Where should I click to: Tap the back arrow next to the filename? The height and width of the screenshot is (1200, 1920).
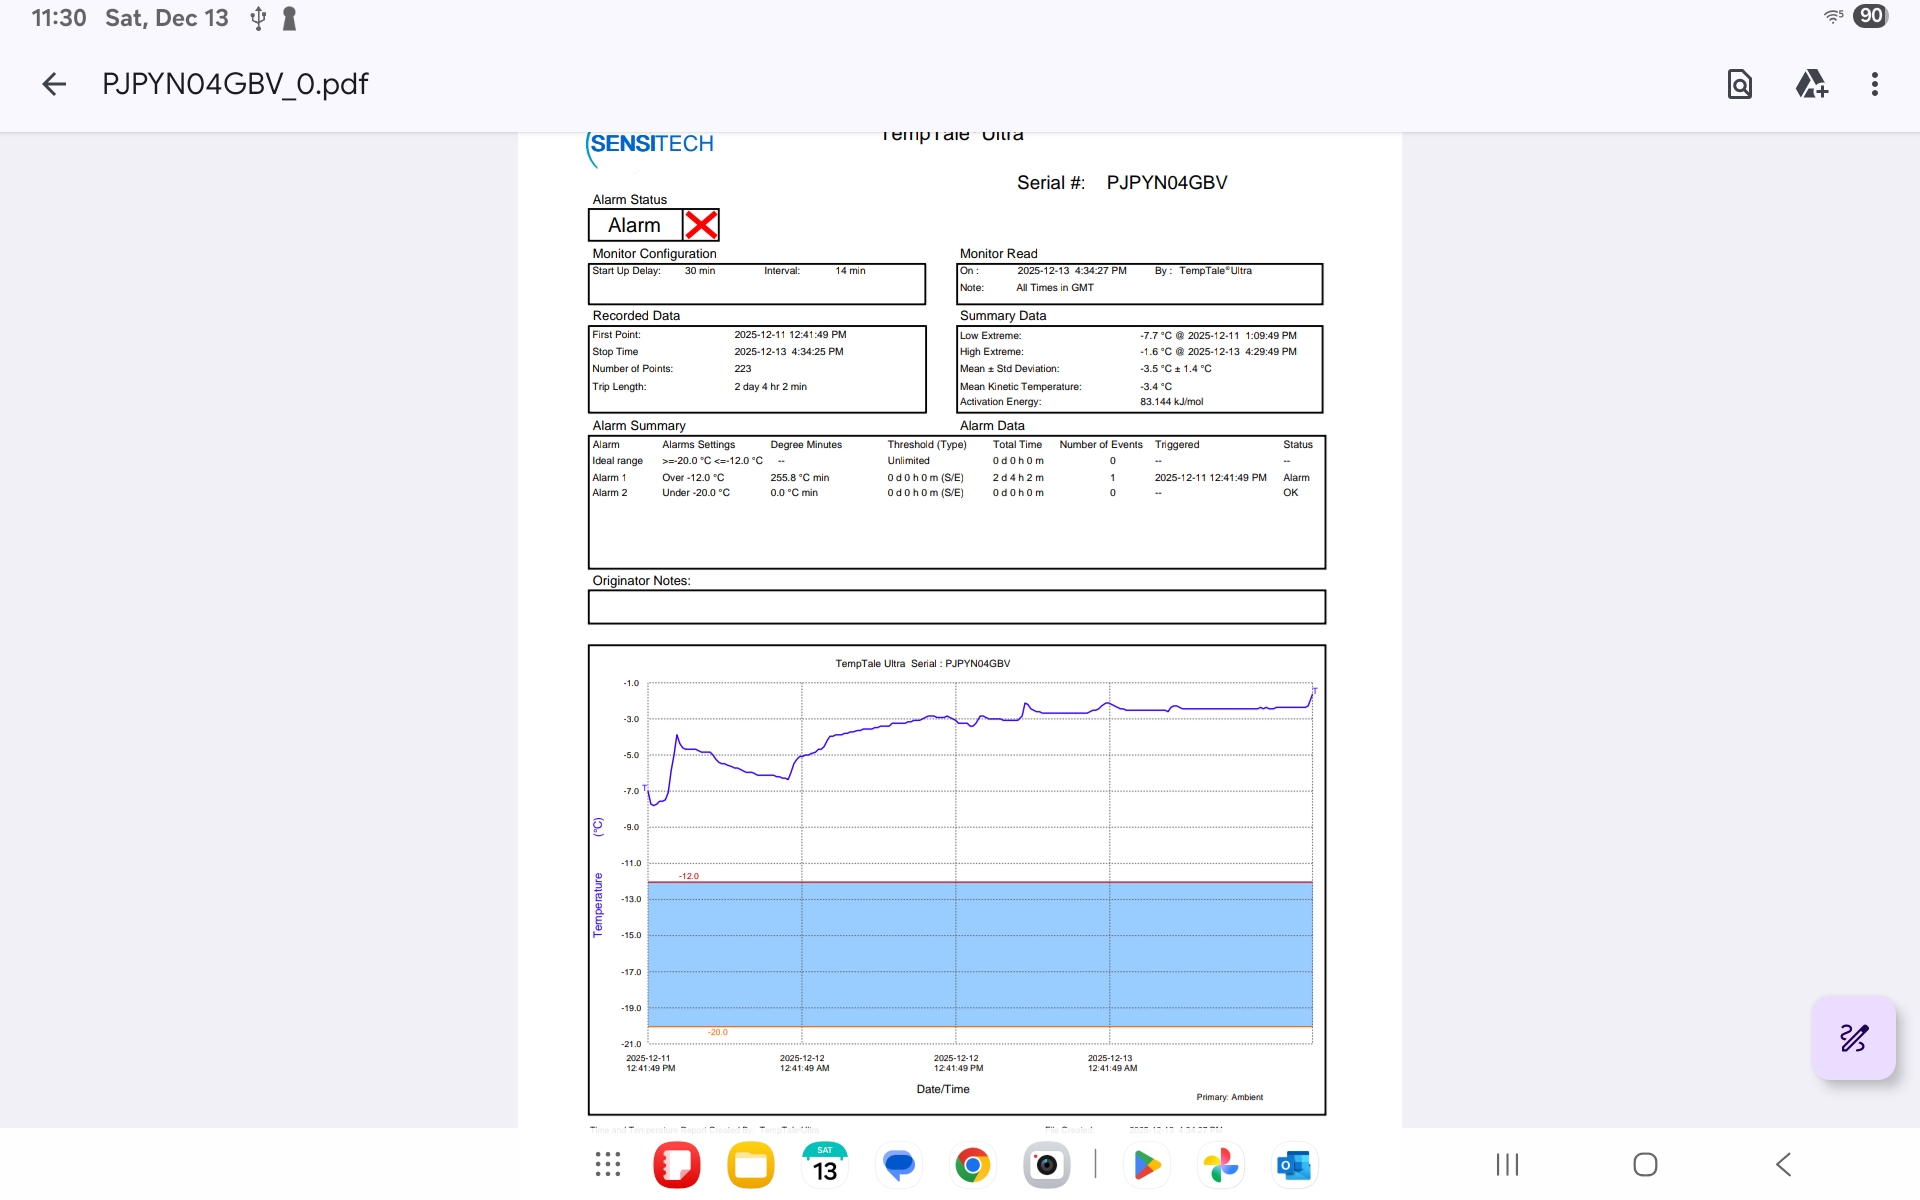click(54, 84)
